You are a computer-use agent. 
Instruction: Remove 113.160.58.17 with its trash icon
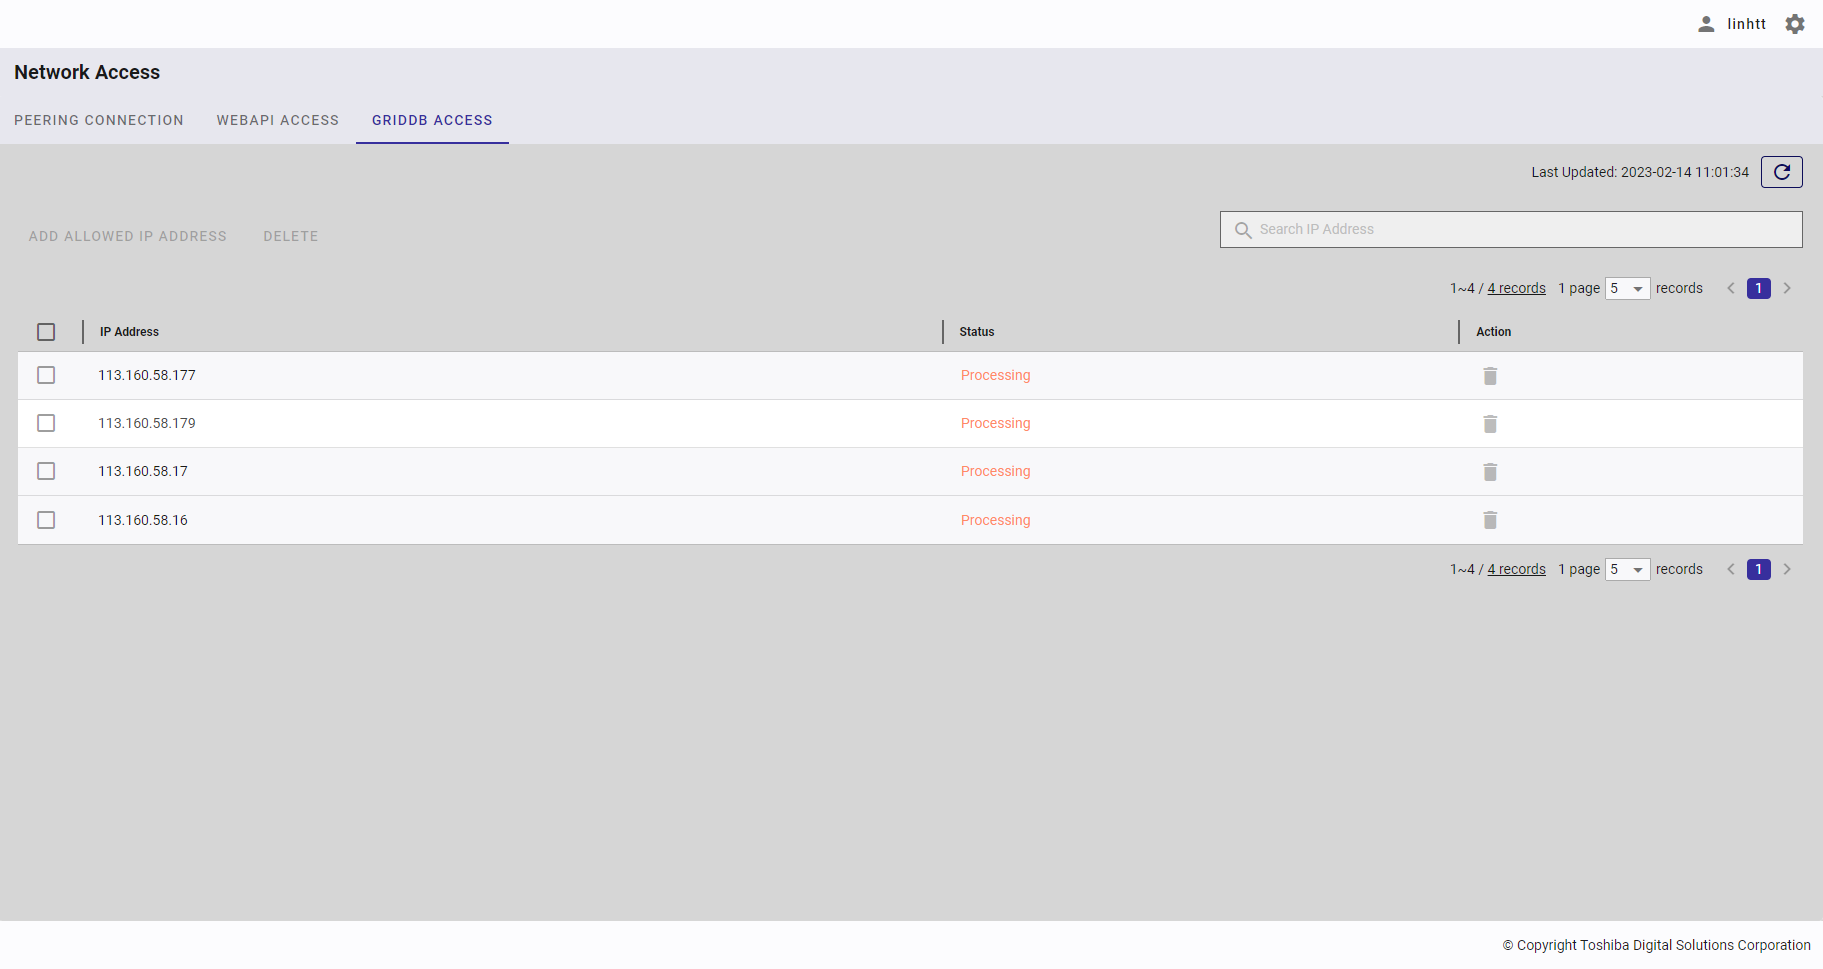(x=1490, y=472)
